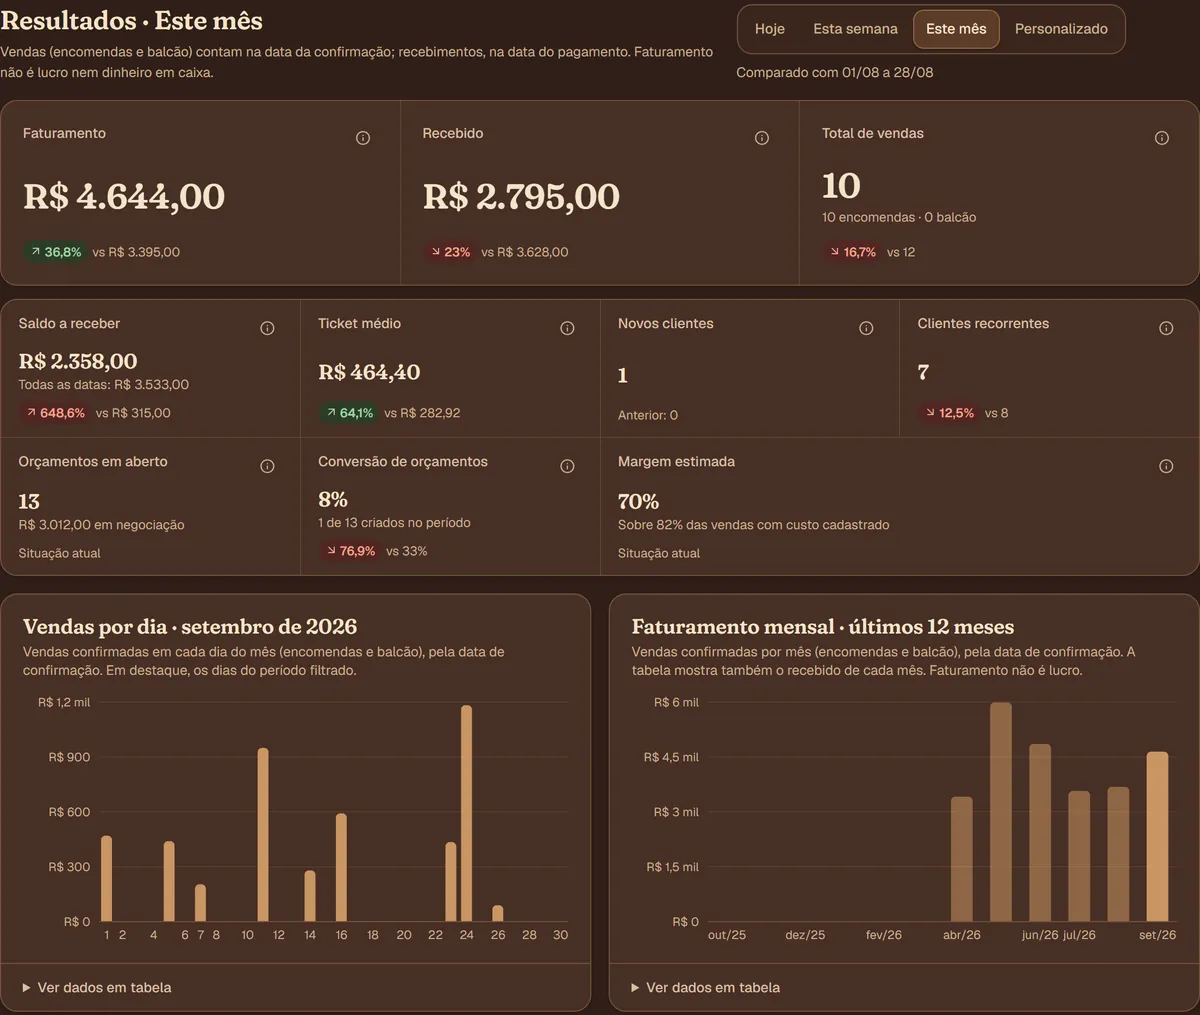Show info for Novos clientes
Screen dimensions: 1200x1015
(x=866, y=328)
